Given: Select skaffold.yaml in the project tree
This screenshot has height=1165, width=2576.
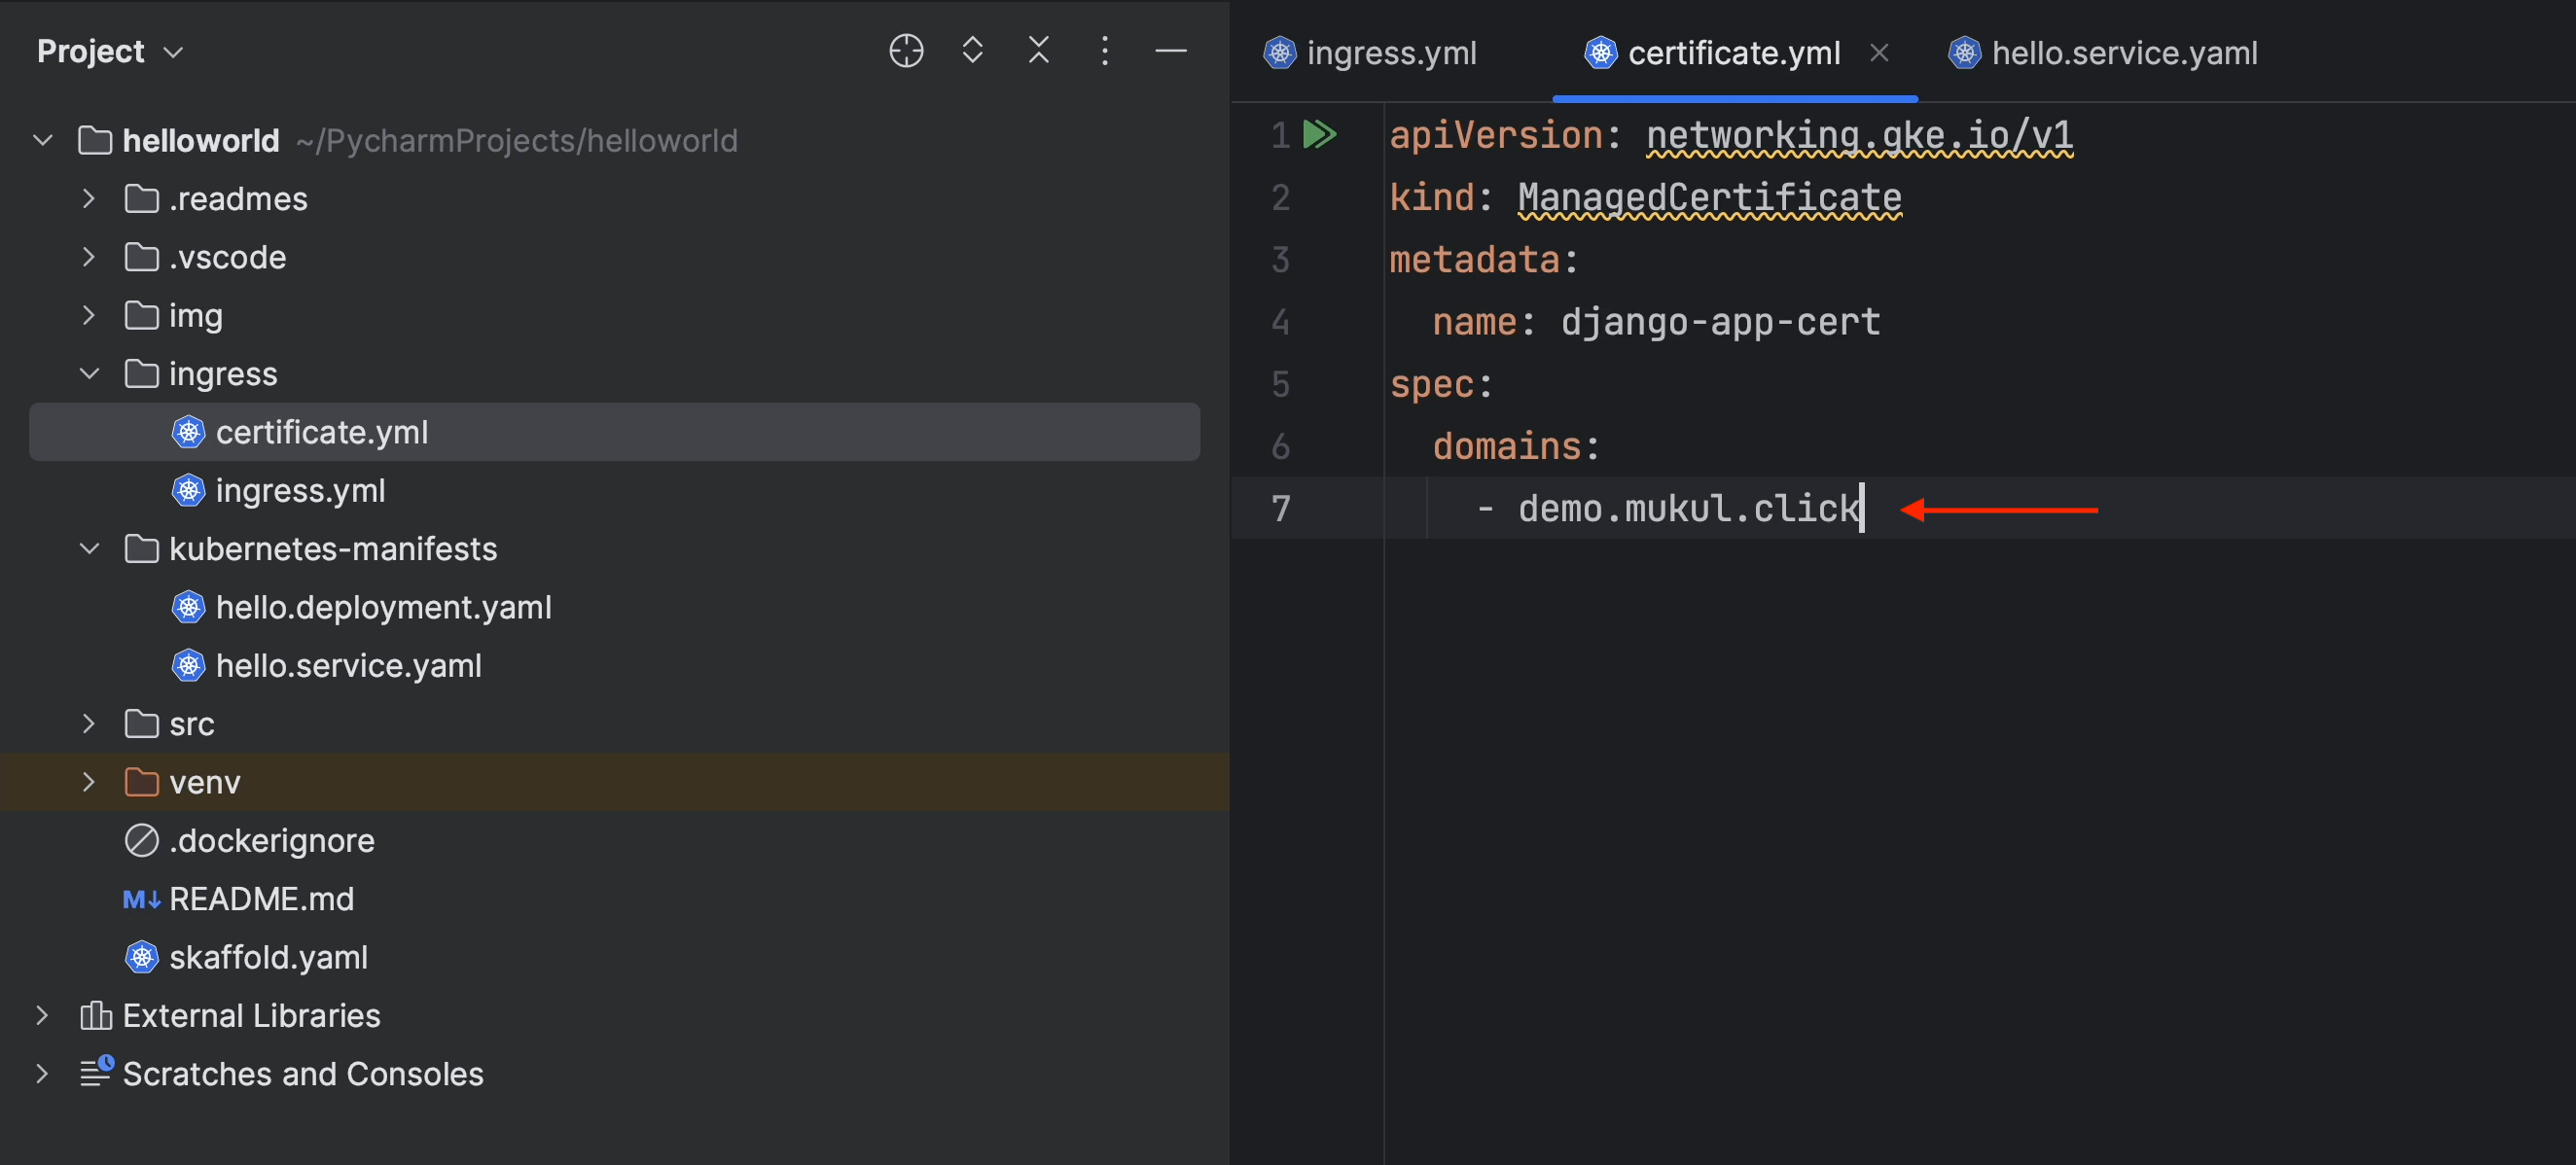Looking at the screenshot, I should pos(614,957).
